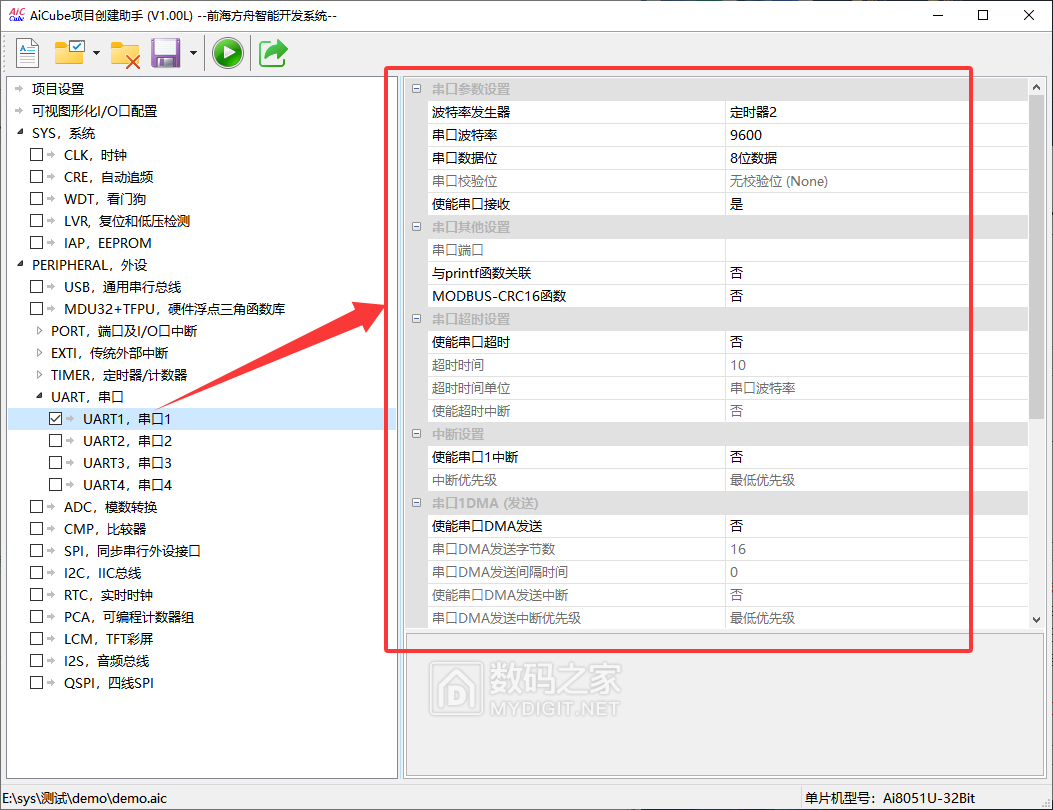Enable the UART2 checkbox

pyautogui.click(x=56, y=441)
